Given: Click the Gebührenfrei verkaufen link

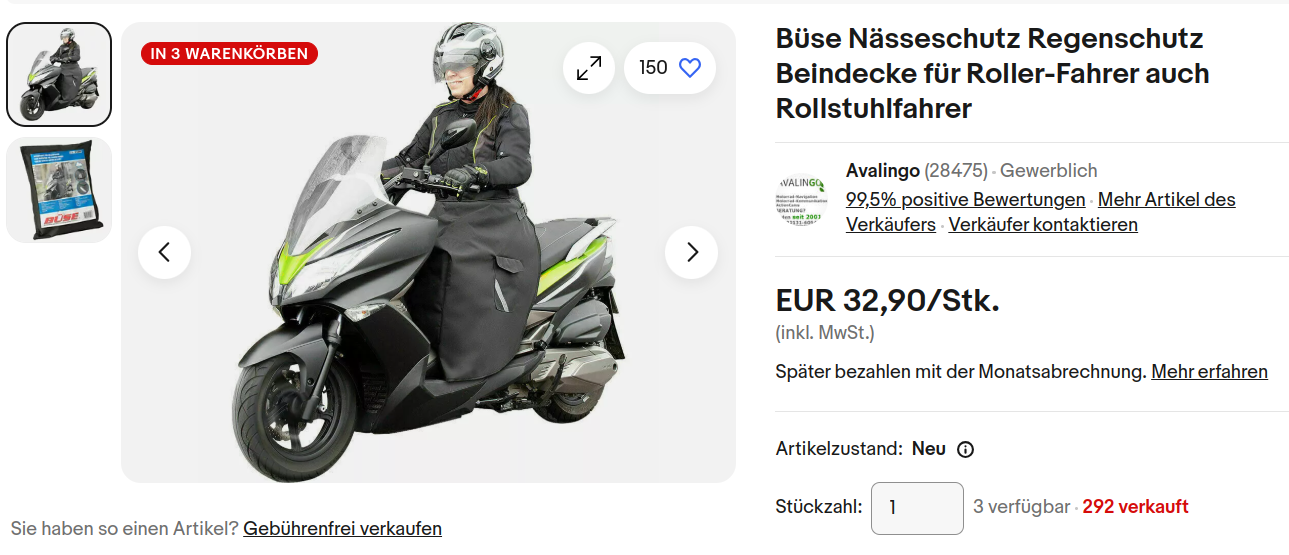Looking at the screenshot, I should tap(342, 528).
